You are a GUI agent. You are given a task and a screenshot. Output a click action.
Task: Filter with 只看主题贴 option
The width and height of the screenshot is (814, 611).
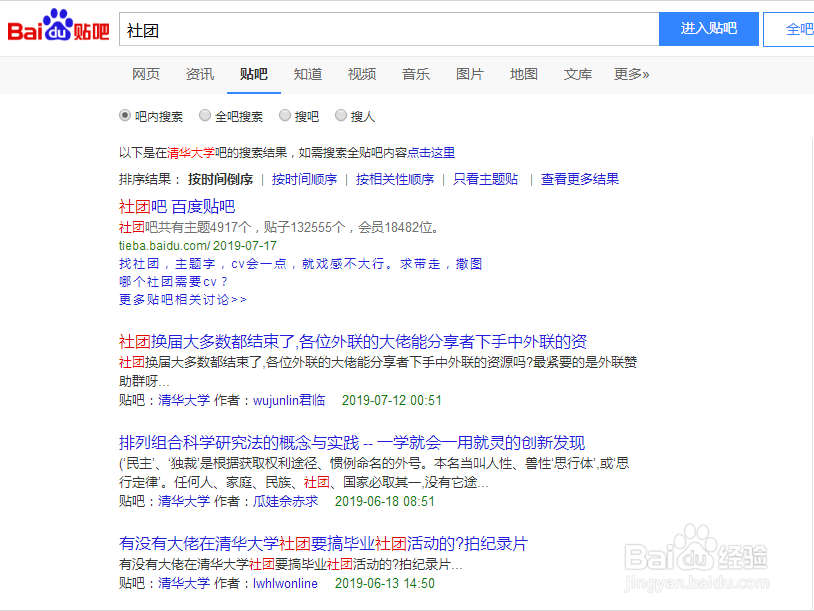(x=487, y=179)
